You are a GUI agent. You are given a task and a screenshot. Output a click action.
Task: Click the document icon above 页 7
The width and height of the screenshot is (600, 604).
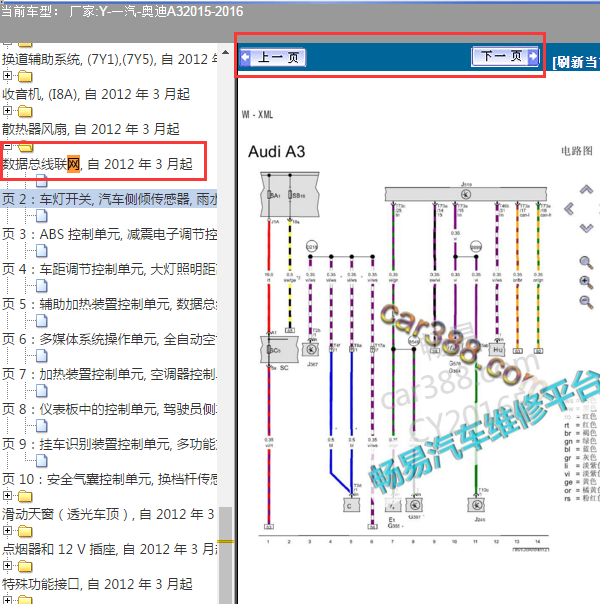pos(42,356)
